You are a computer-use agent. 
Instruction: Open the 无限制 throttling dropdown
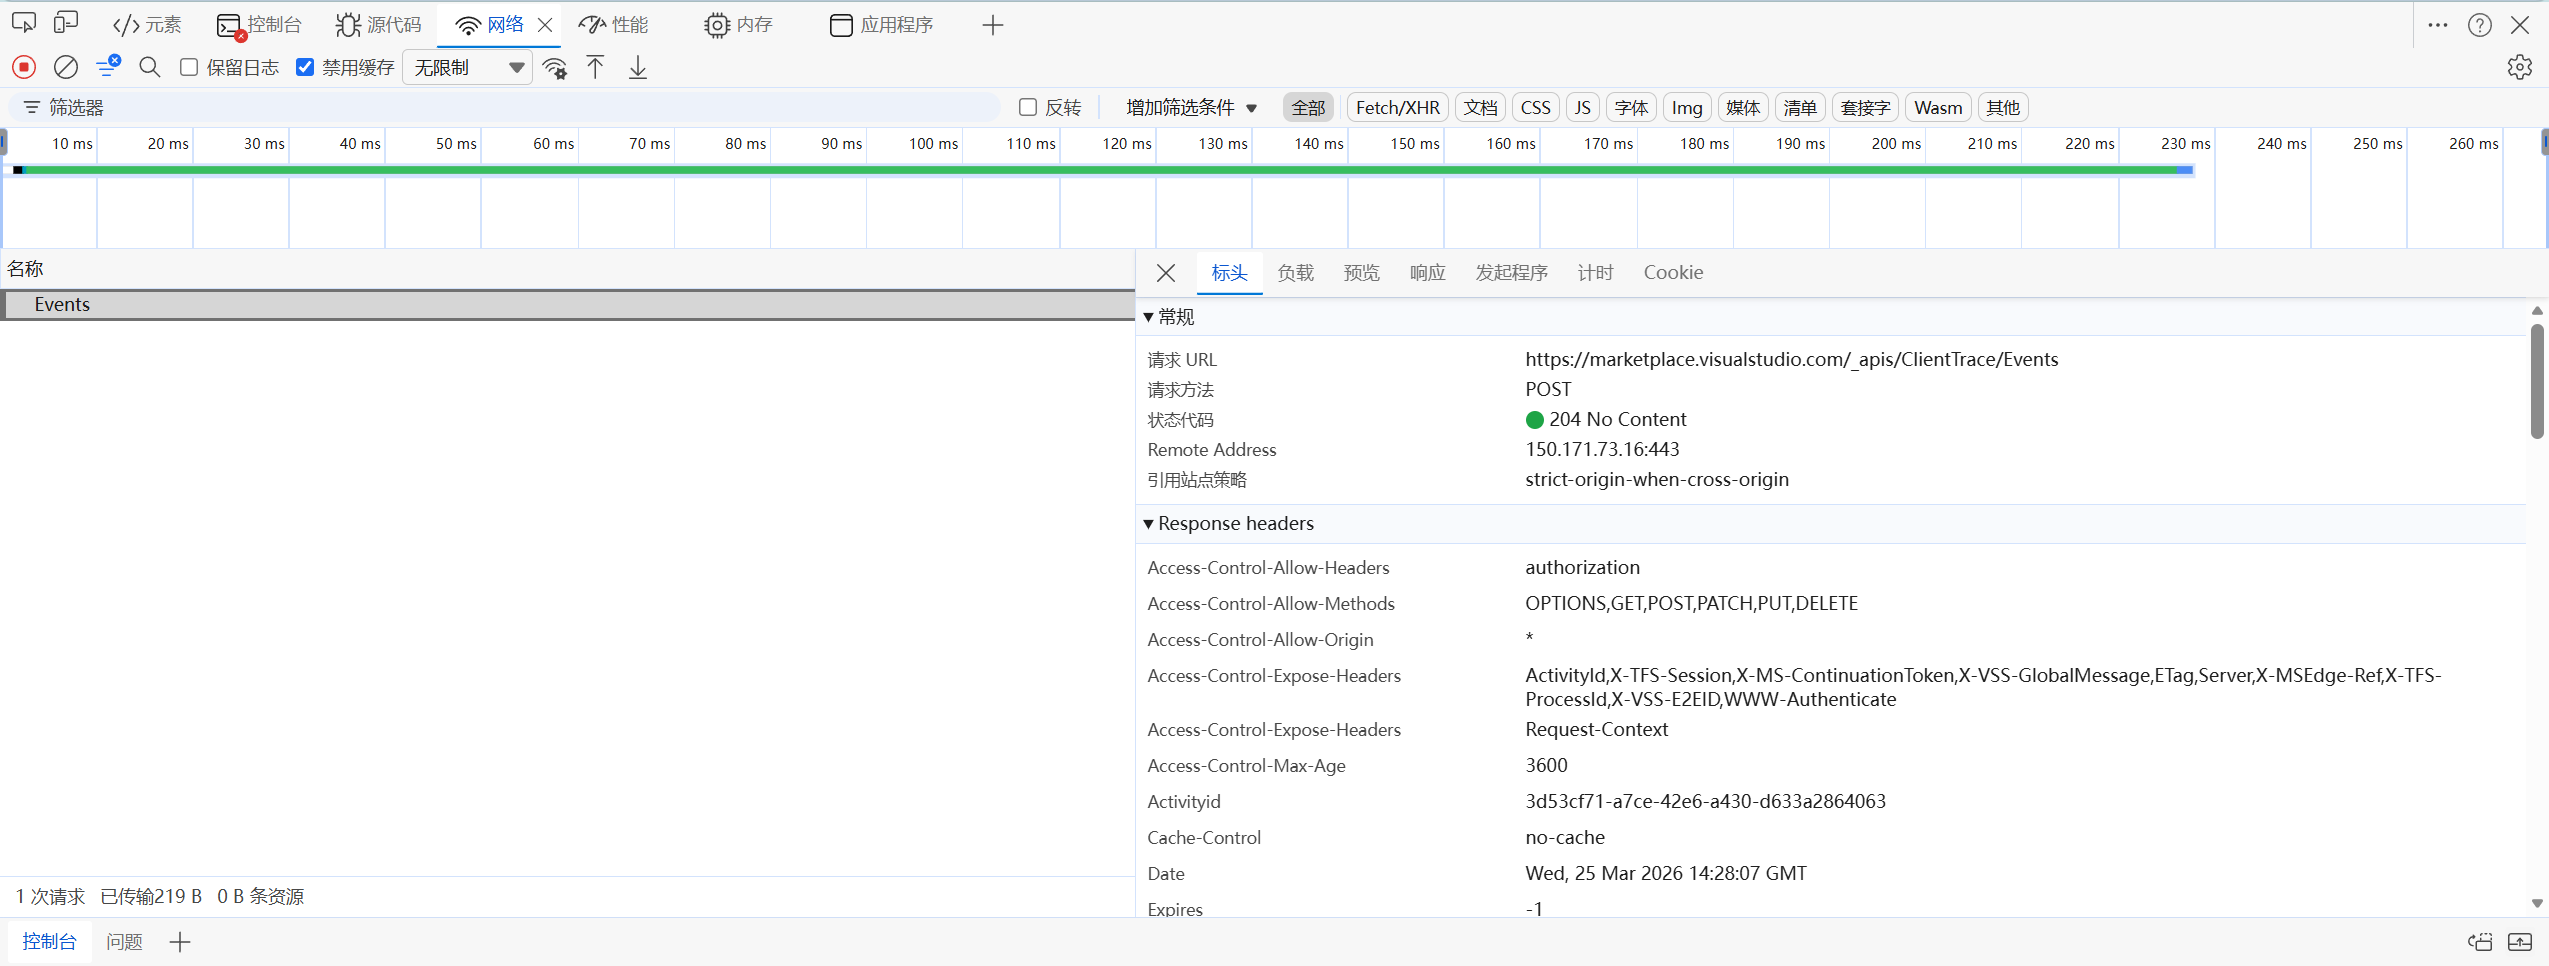pos(467,67)
